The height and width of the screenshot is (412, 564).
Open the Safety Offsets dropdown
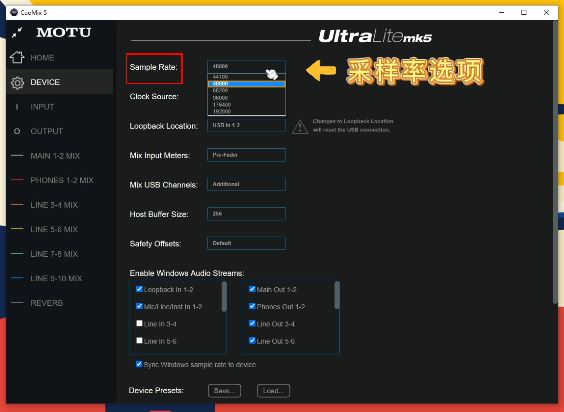tap(246, 243)
